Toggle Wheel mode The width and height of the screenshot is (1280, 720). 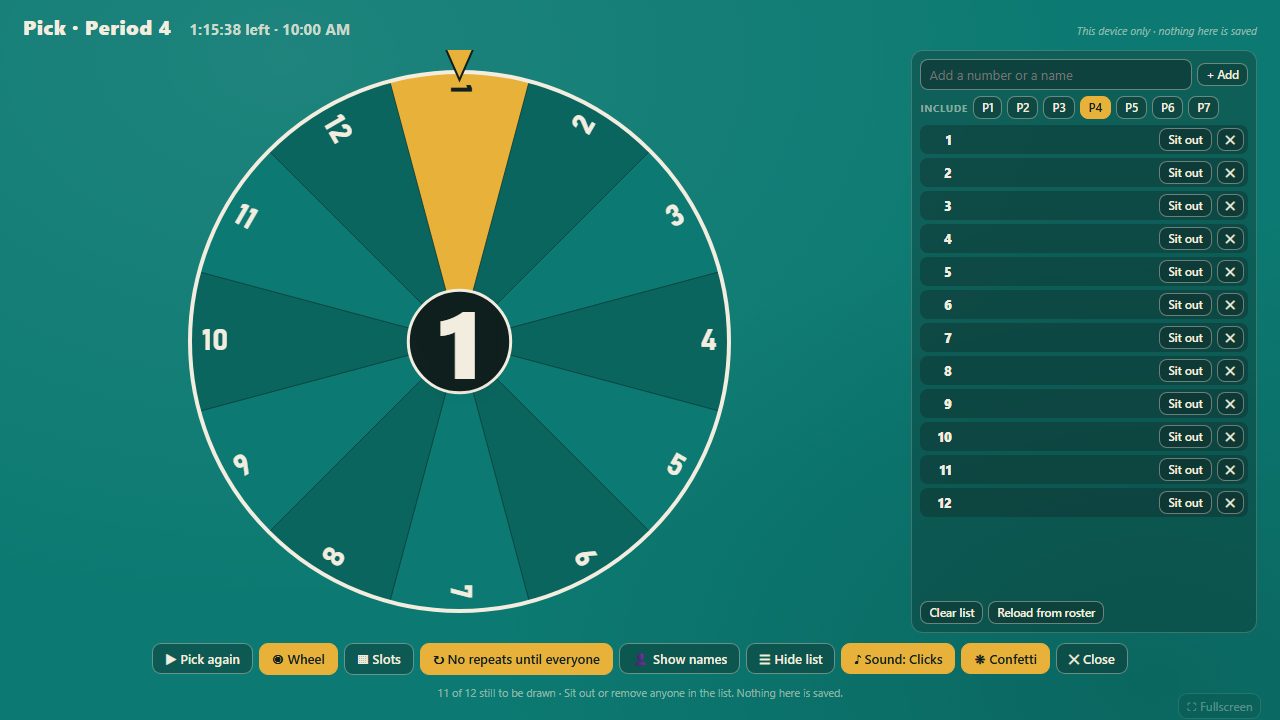[298, 659]
